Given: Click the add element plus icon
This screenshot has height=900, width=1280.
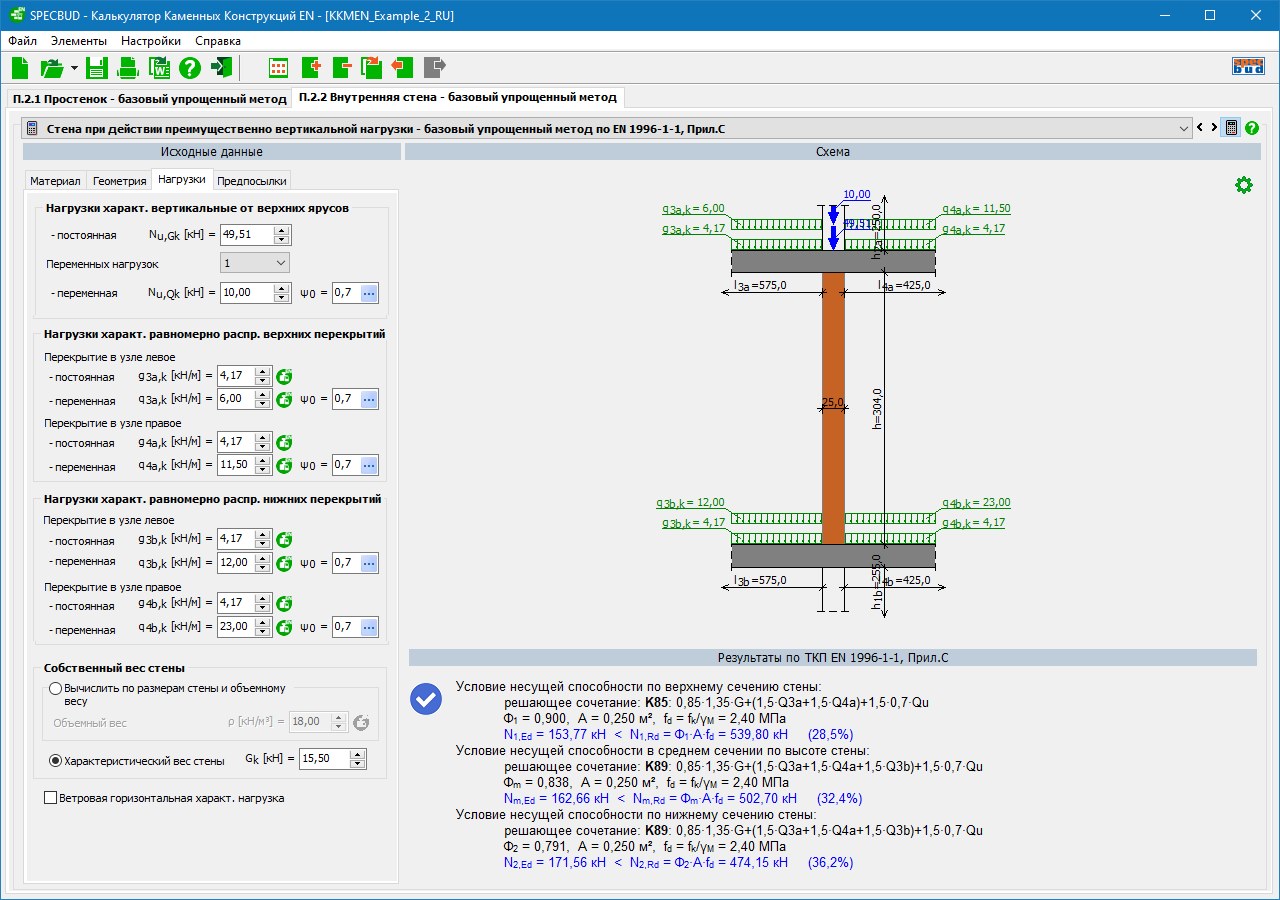Looking at the screenshot, I should pos(310,68).
